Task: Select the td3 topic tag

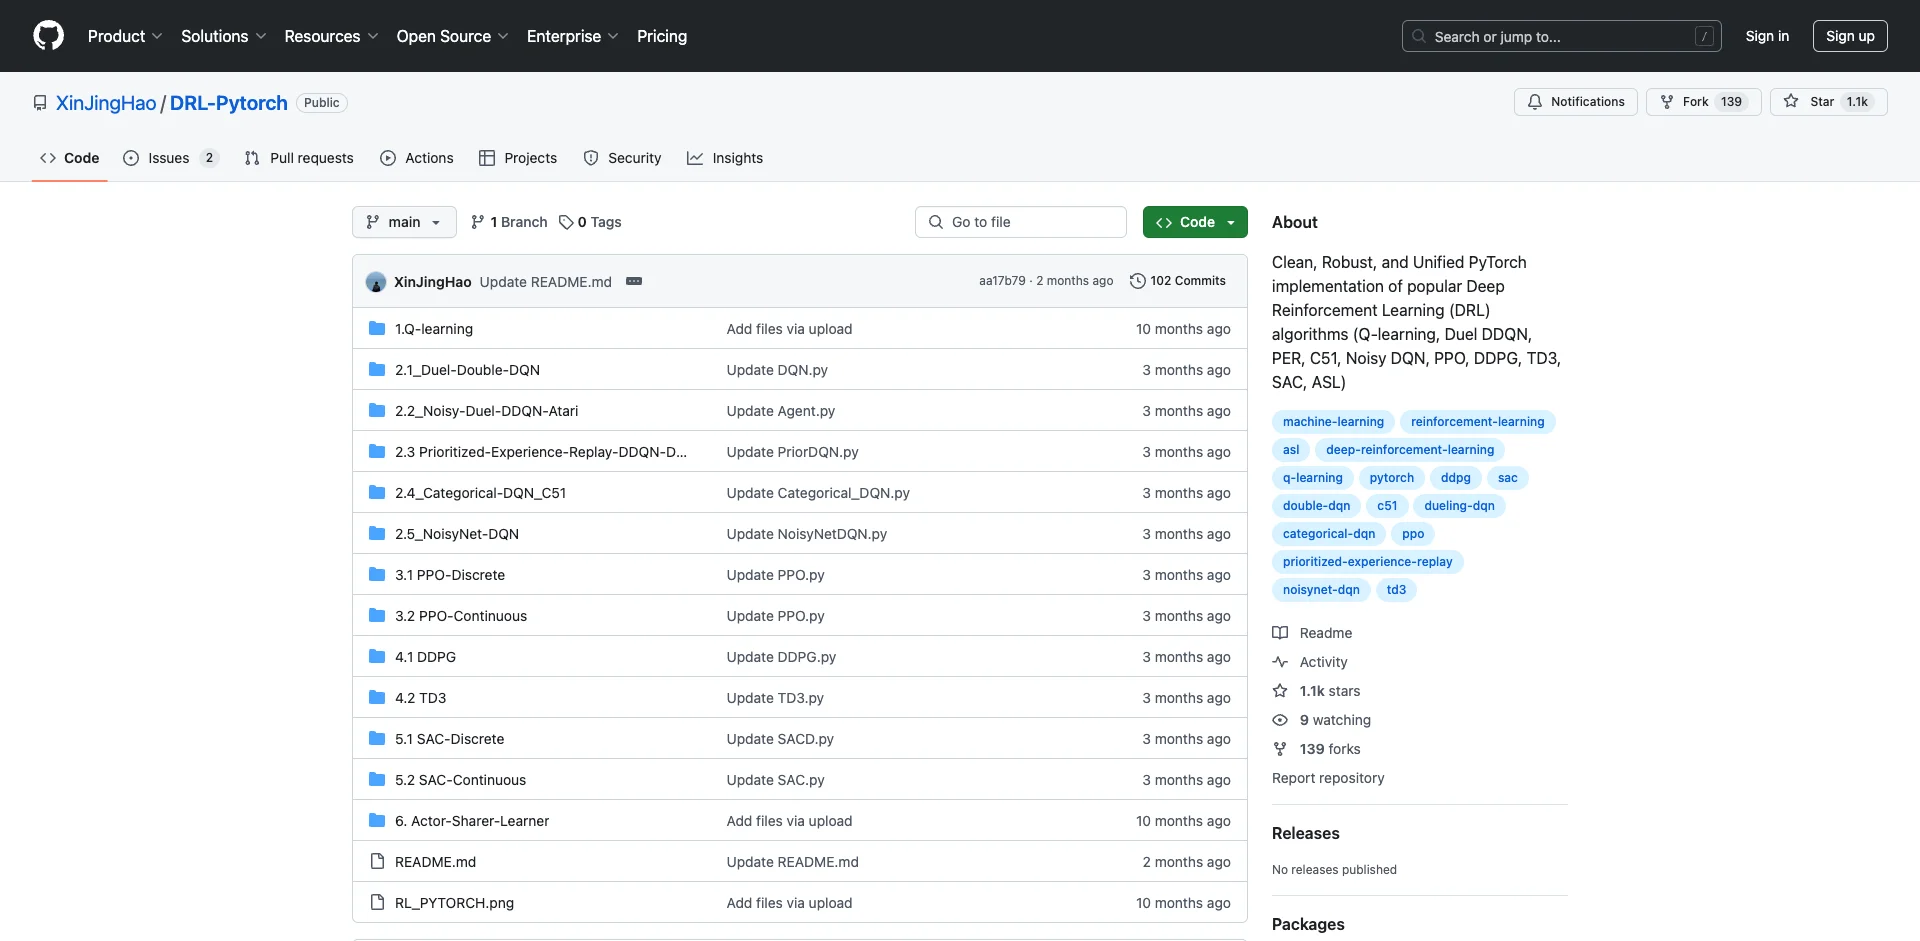Action: point(1396,590)
